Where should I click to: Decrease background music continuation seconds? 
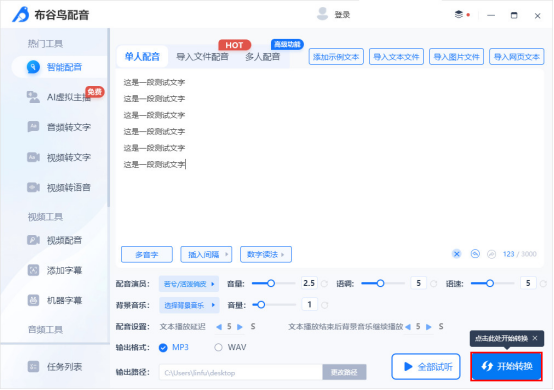(408, 327)
